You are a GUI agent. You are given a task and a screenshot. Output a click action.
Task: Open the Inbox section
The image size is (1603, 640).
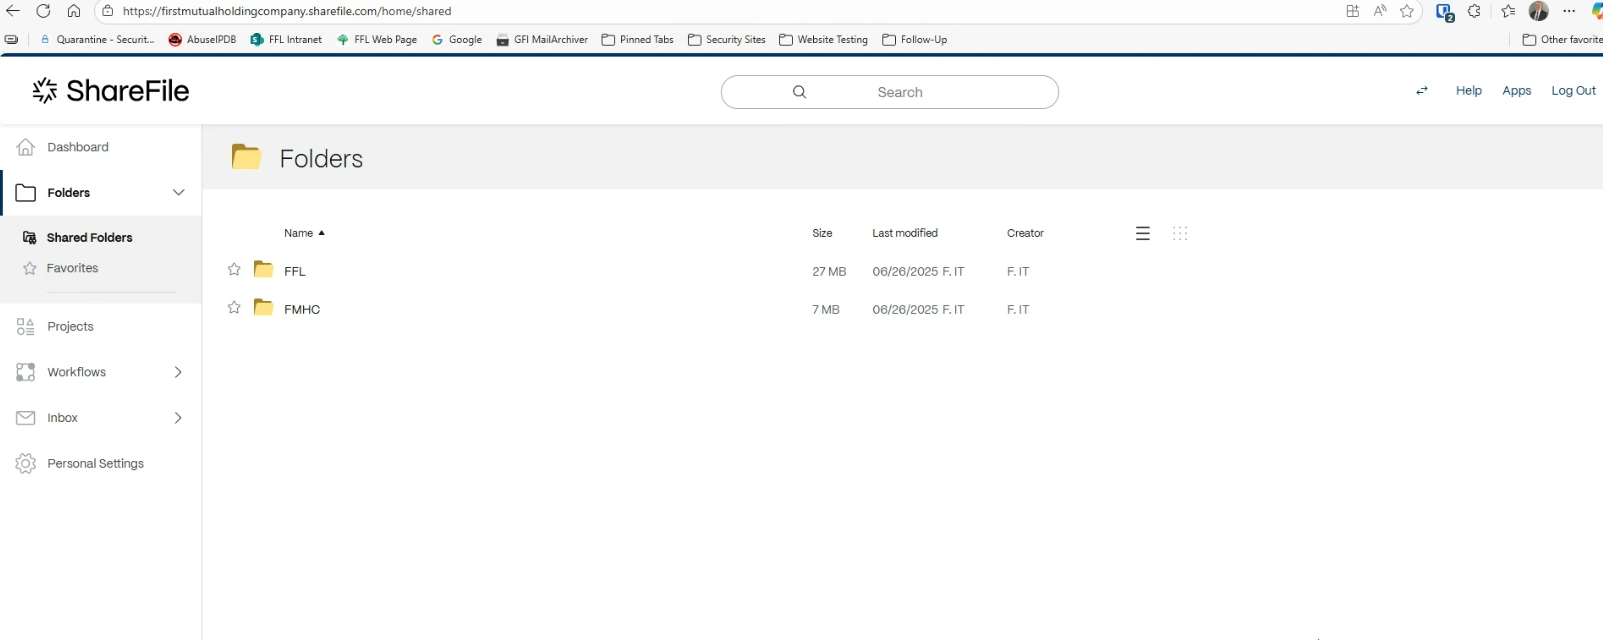coord(62,418)
